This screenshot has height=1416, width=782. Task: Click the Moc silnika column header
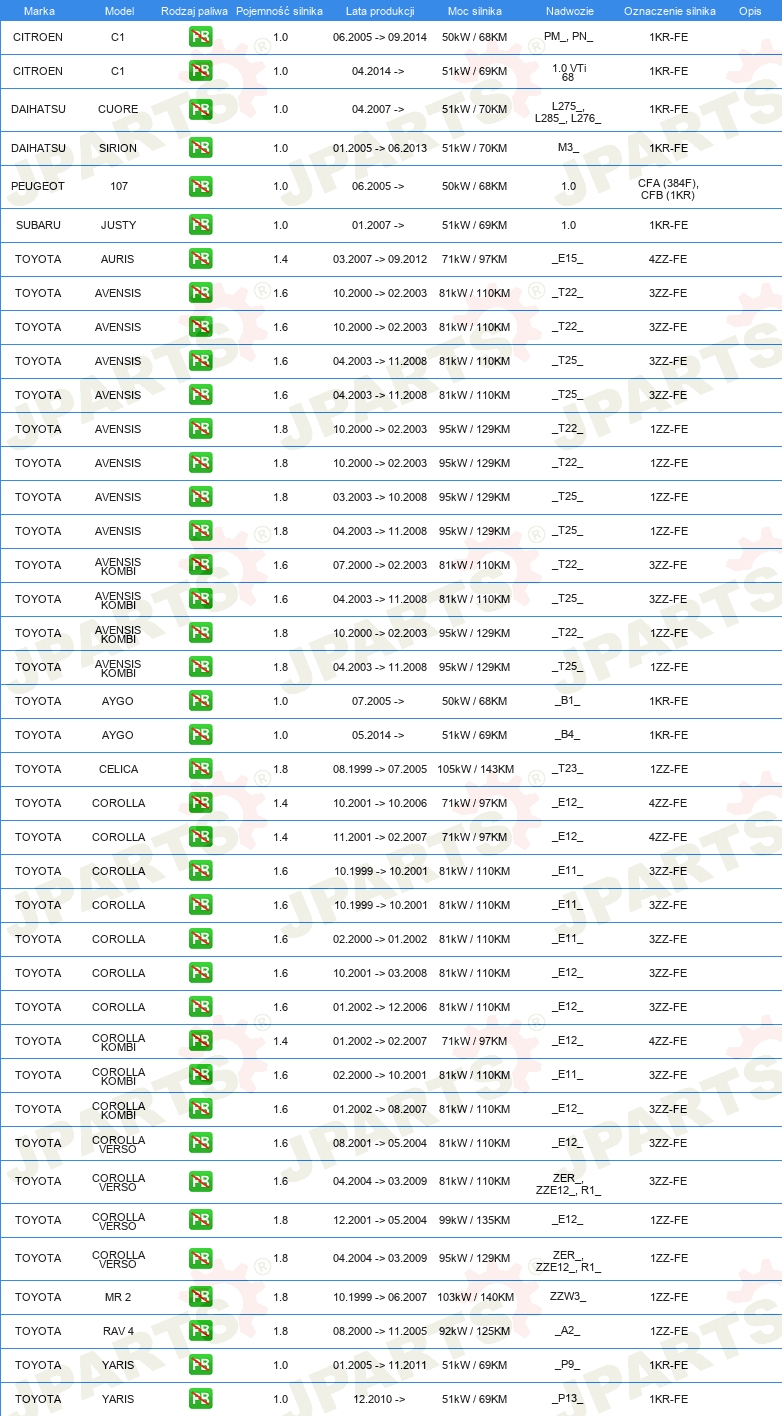(x=475, y=11)
